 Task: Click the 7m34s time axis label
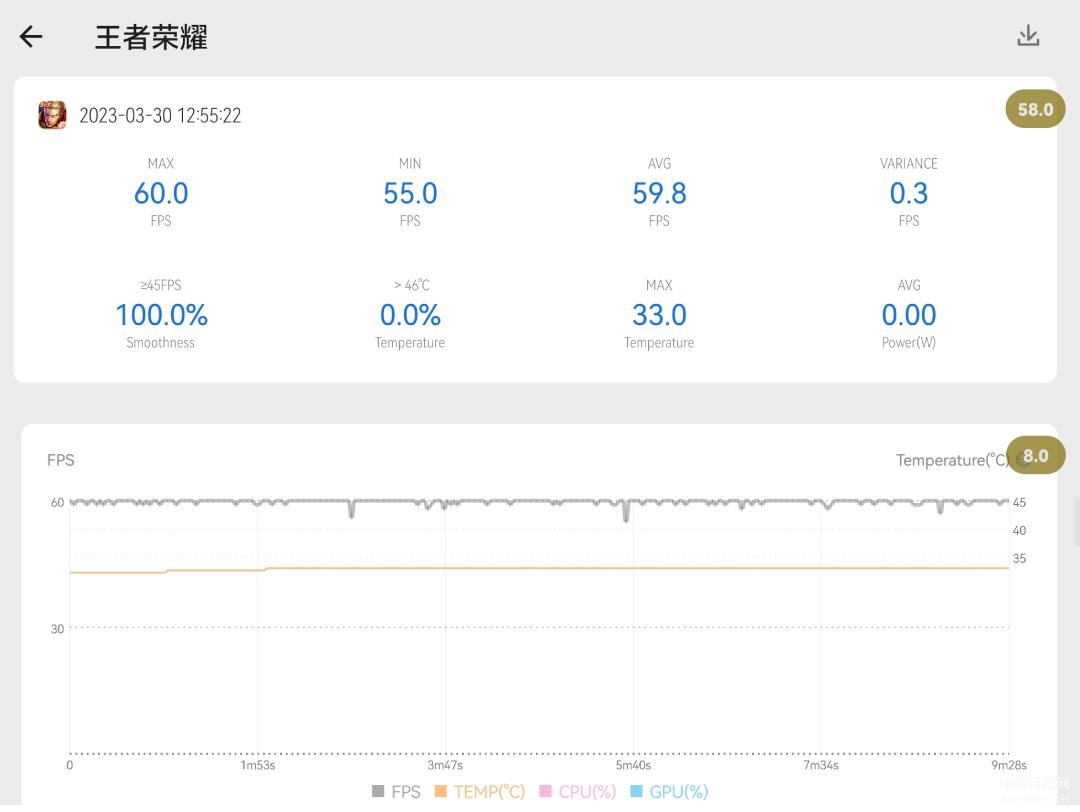(x=821, y=766)
